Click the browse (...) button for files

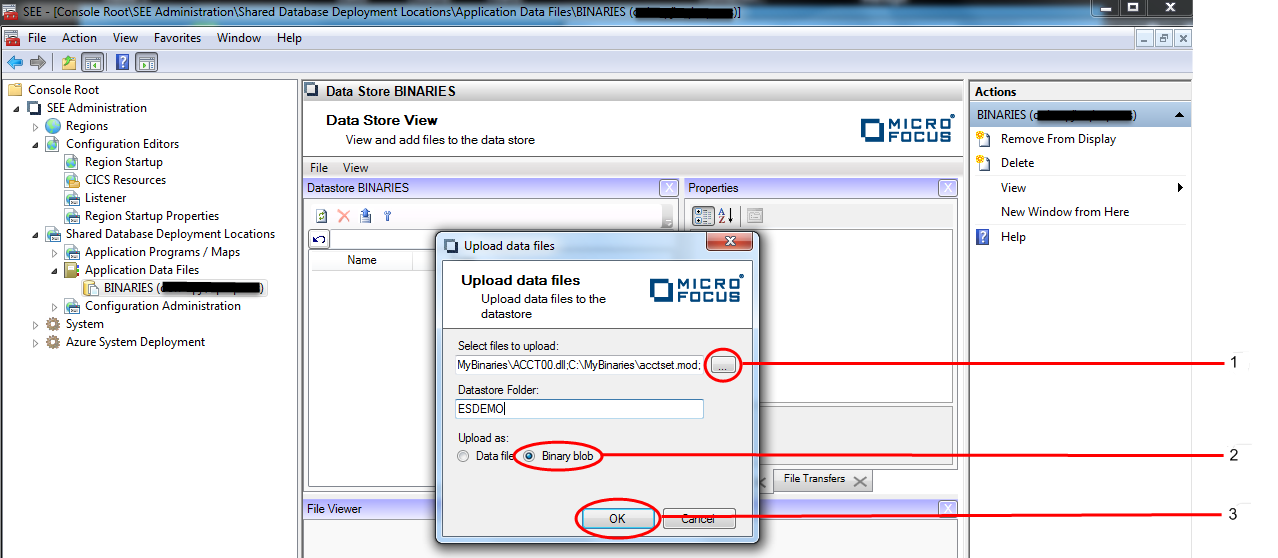pyautogui.click(x=724, y=365)
